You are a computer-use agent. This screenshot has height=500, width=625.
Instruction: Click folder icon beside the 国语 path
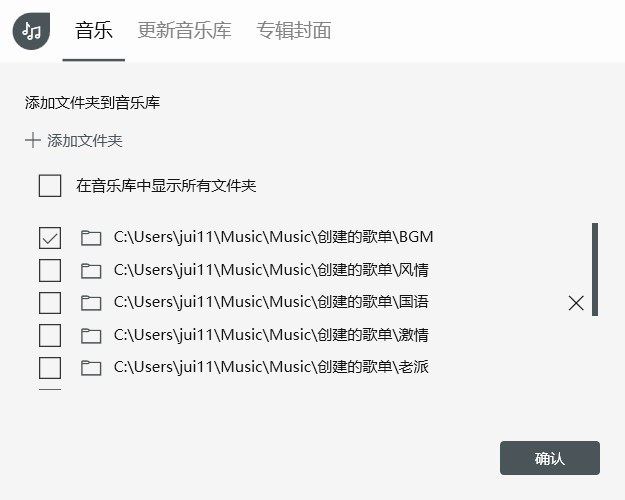[91, 303]
